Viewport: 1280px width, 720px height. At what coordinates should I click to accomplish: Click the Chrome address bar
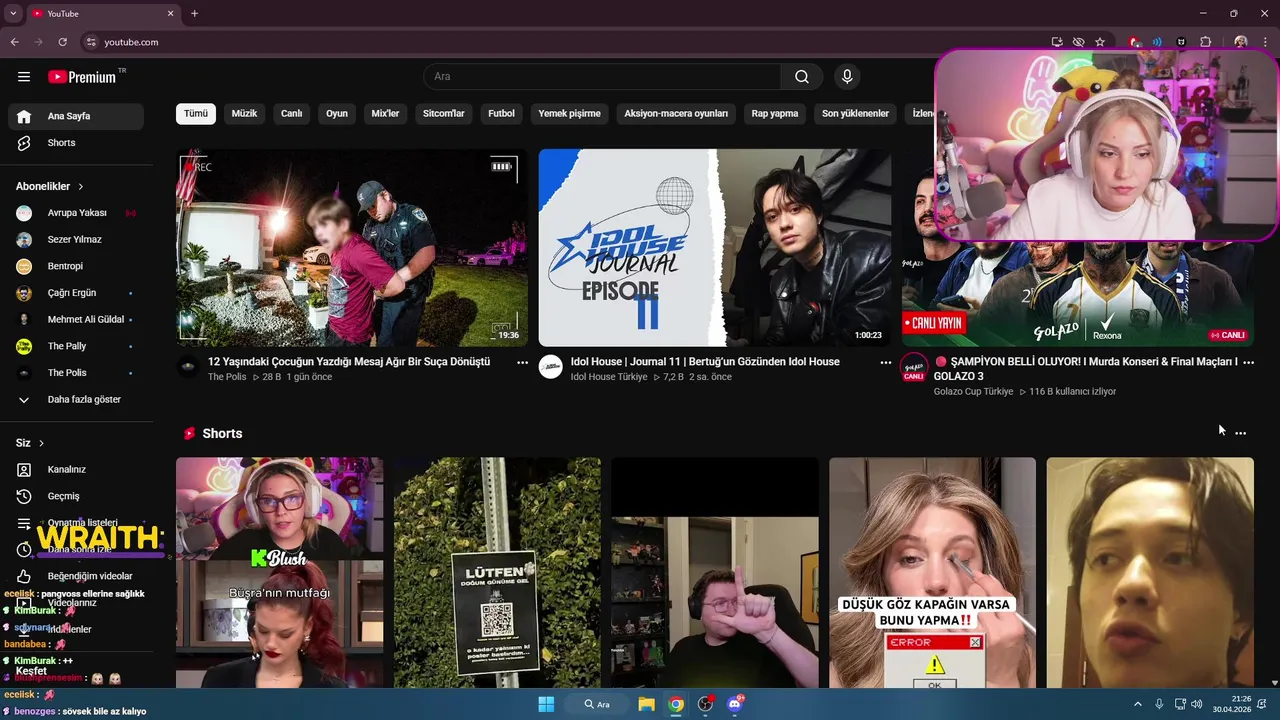pos(560,42)
